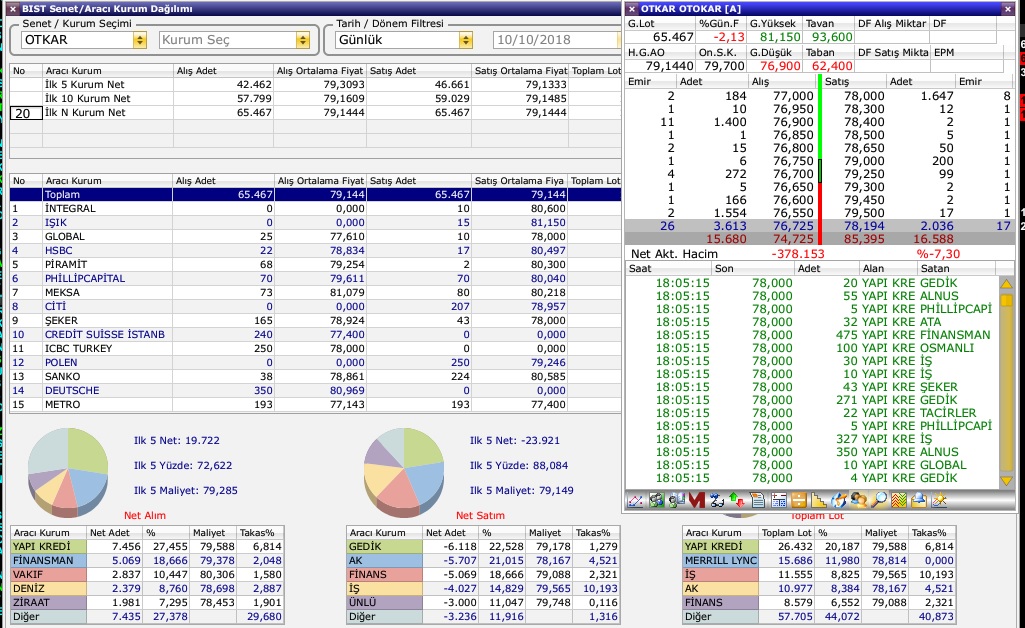Click the Net Akt. Hacim value -378.153

[798, 254]
